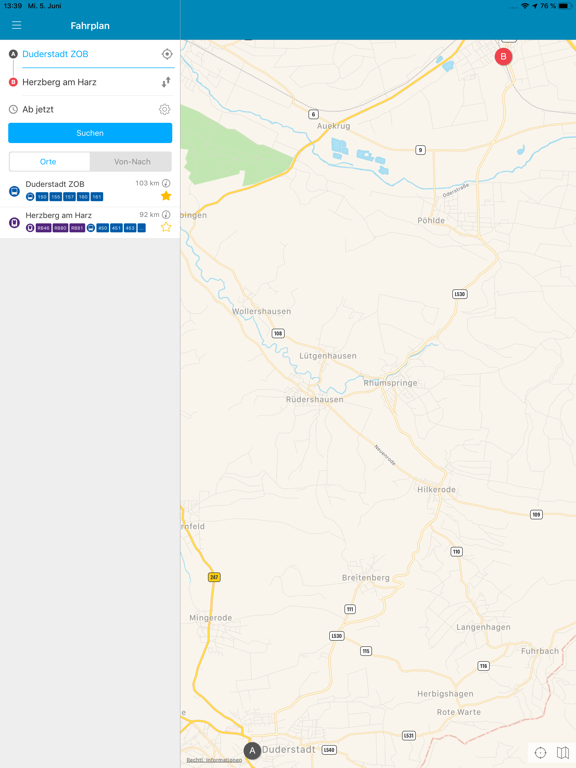Start the search with Suchen button

click(x=90, y=133)
